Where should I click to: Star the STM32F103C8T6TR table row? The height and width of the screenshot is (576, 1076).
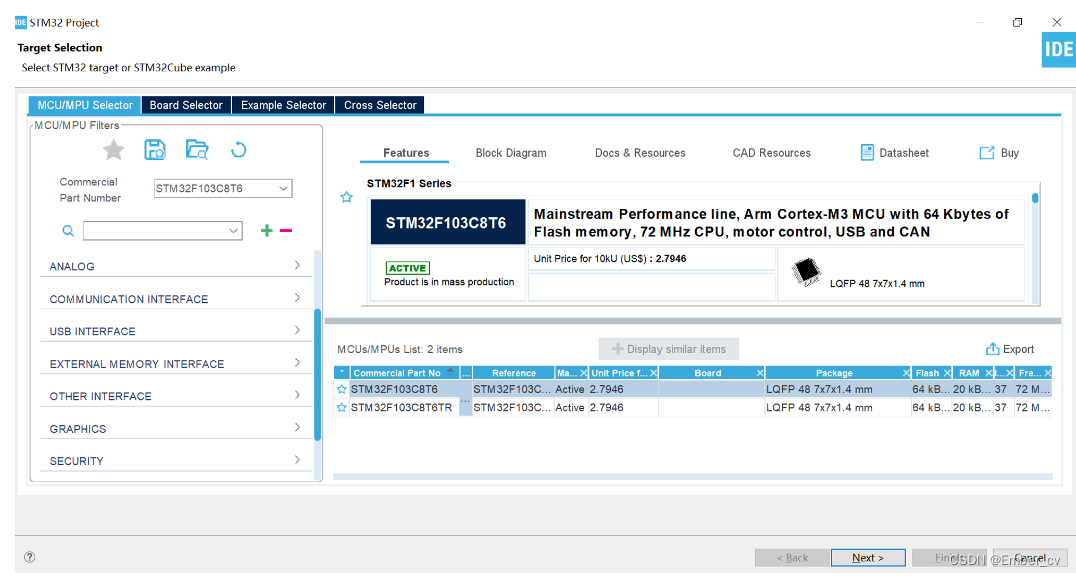coord(342,408)
